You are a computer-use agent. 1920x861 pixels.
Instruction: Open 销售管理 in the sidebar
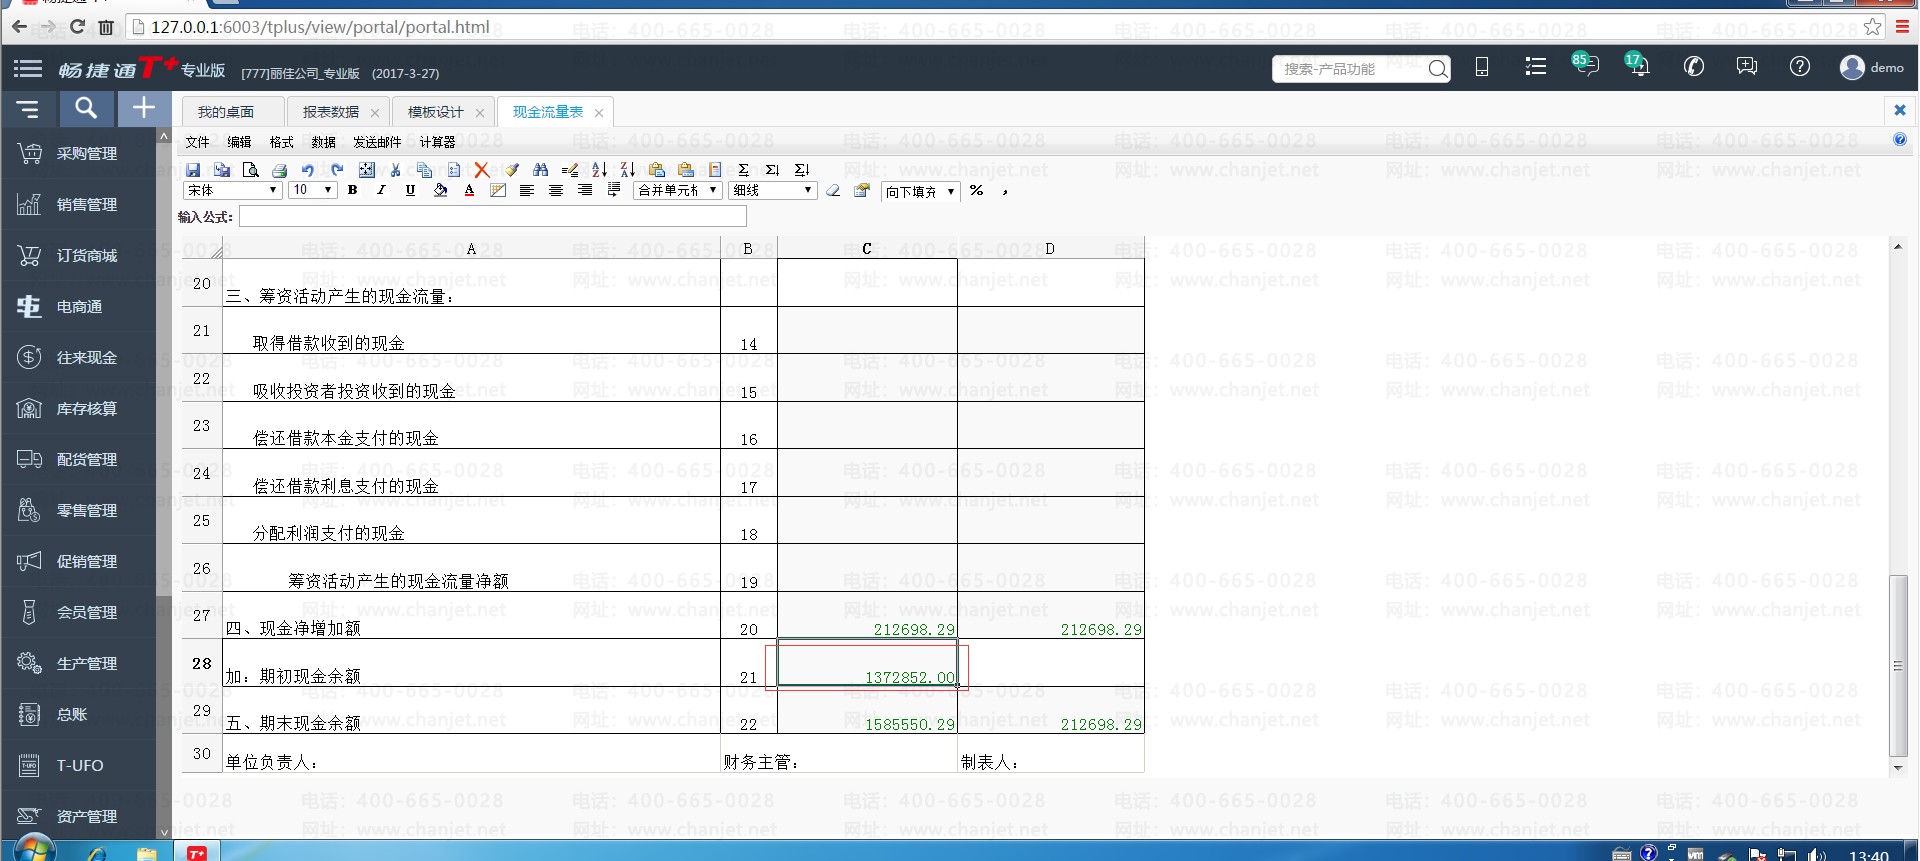(78, 204)
